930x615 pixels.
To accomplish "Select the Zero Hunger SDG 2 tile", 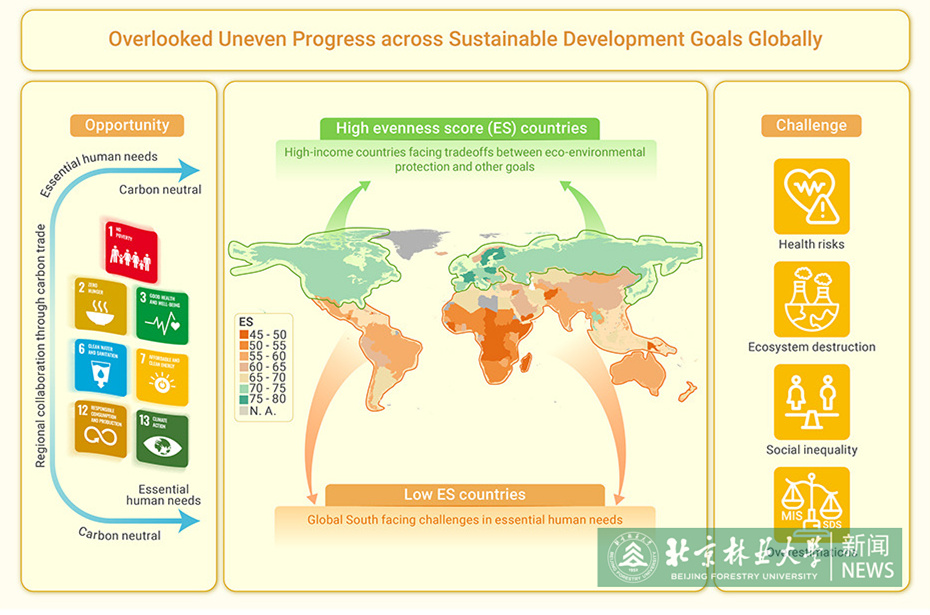I will (x=100, y=306).
